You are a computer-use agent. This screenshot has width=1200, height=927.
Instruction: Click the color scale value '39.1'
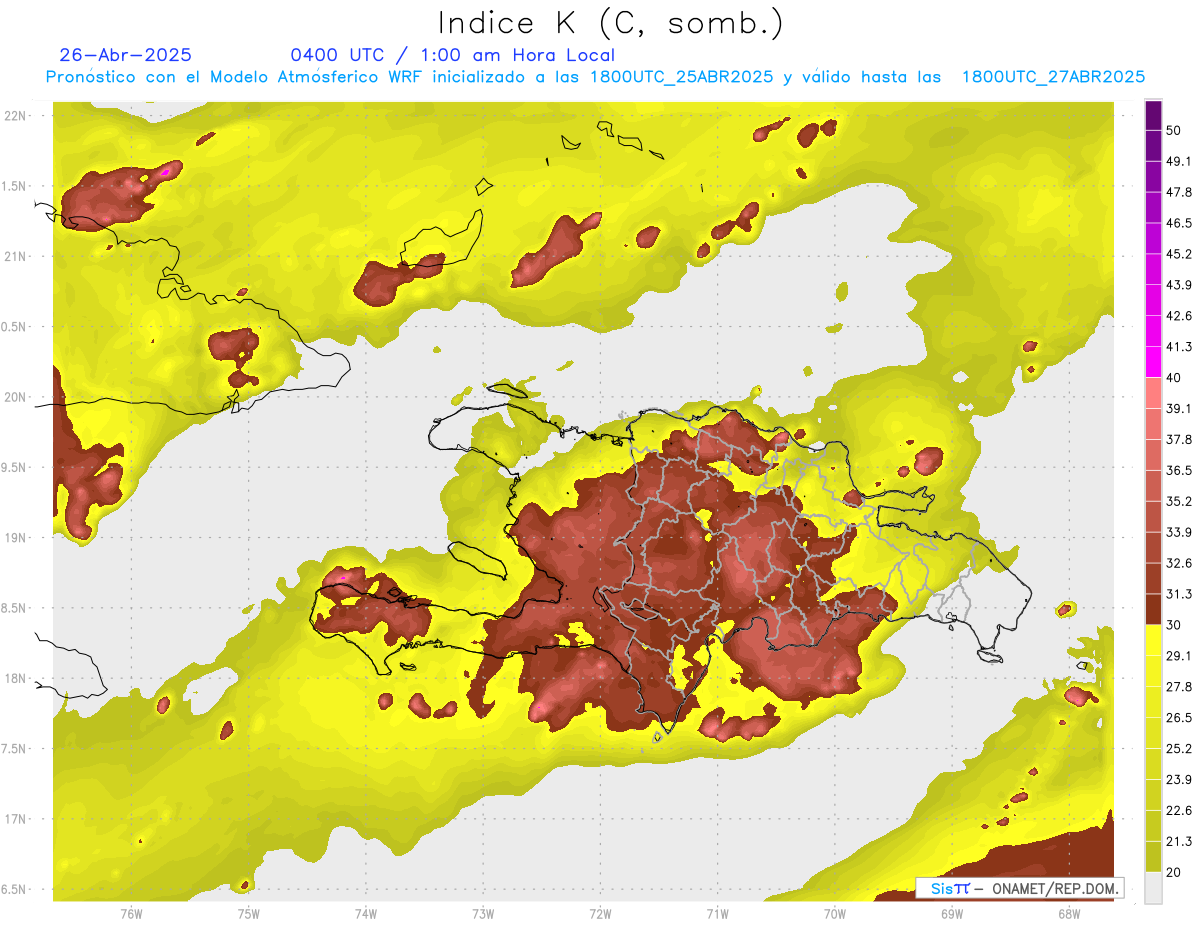(1179, 409)
